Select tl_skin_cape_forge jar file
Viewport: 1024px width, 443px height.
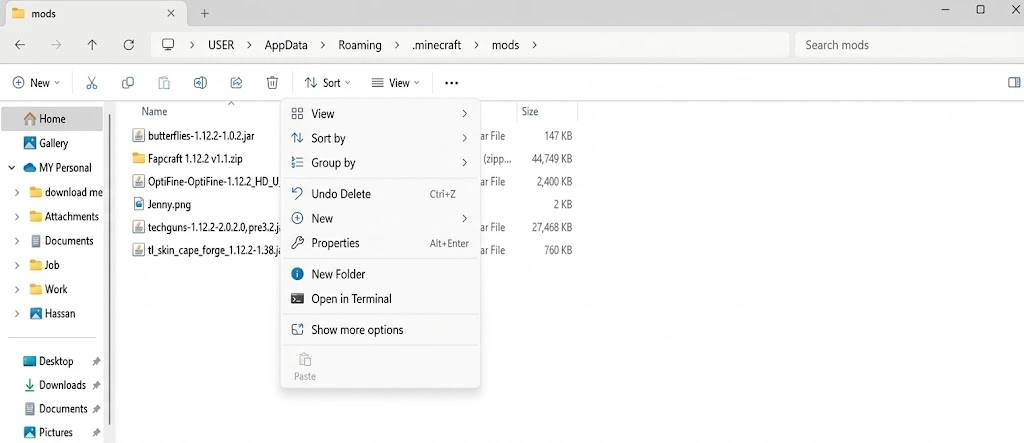tap(206, 250)
